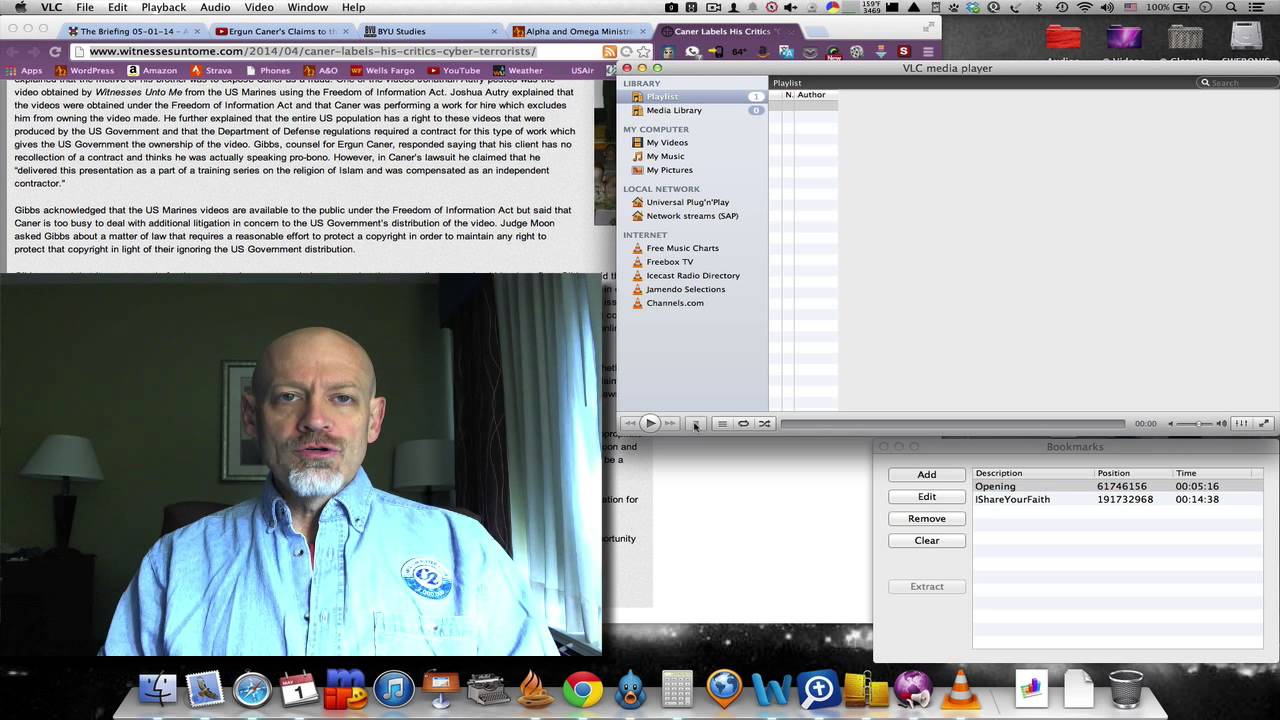The image size is (1280, 720).
Task: Open the WordPress bookmark
Action: tap(85, 71)
